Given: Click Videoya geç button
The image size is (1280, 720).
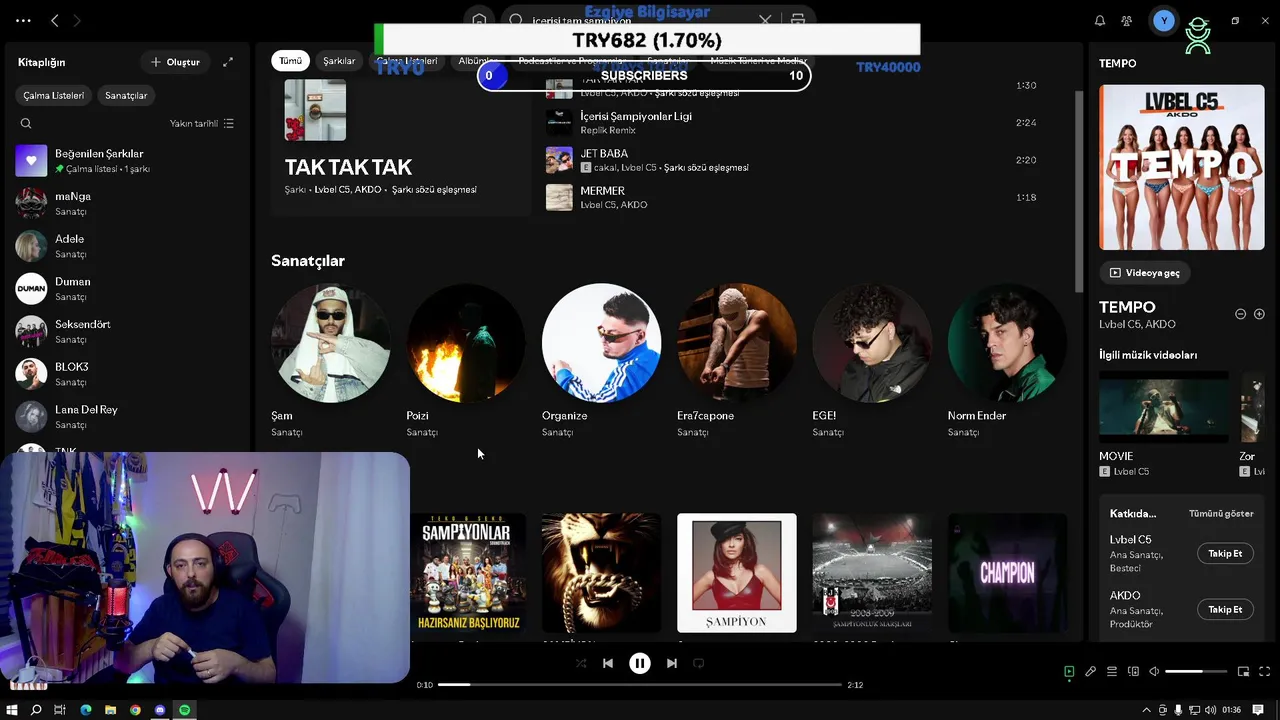Looking at the screenshot, I should point(1145,272).
